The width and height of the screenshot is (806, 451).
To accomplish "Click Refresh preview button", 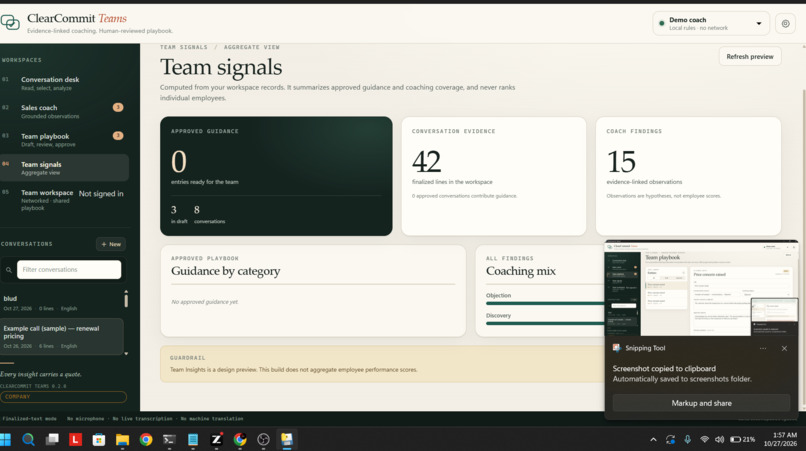I will tap(749, 57).
